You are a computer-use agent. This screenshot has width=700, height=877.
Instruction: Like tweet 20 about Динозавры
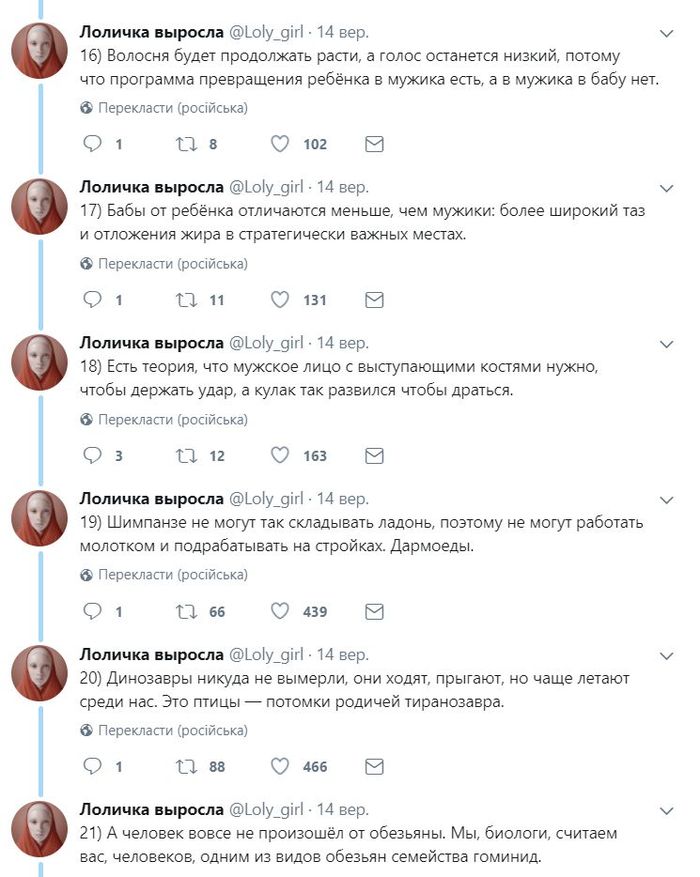coord(281,767)
